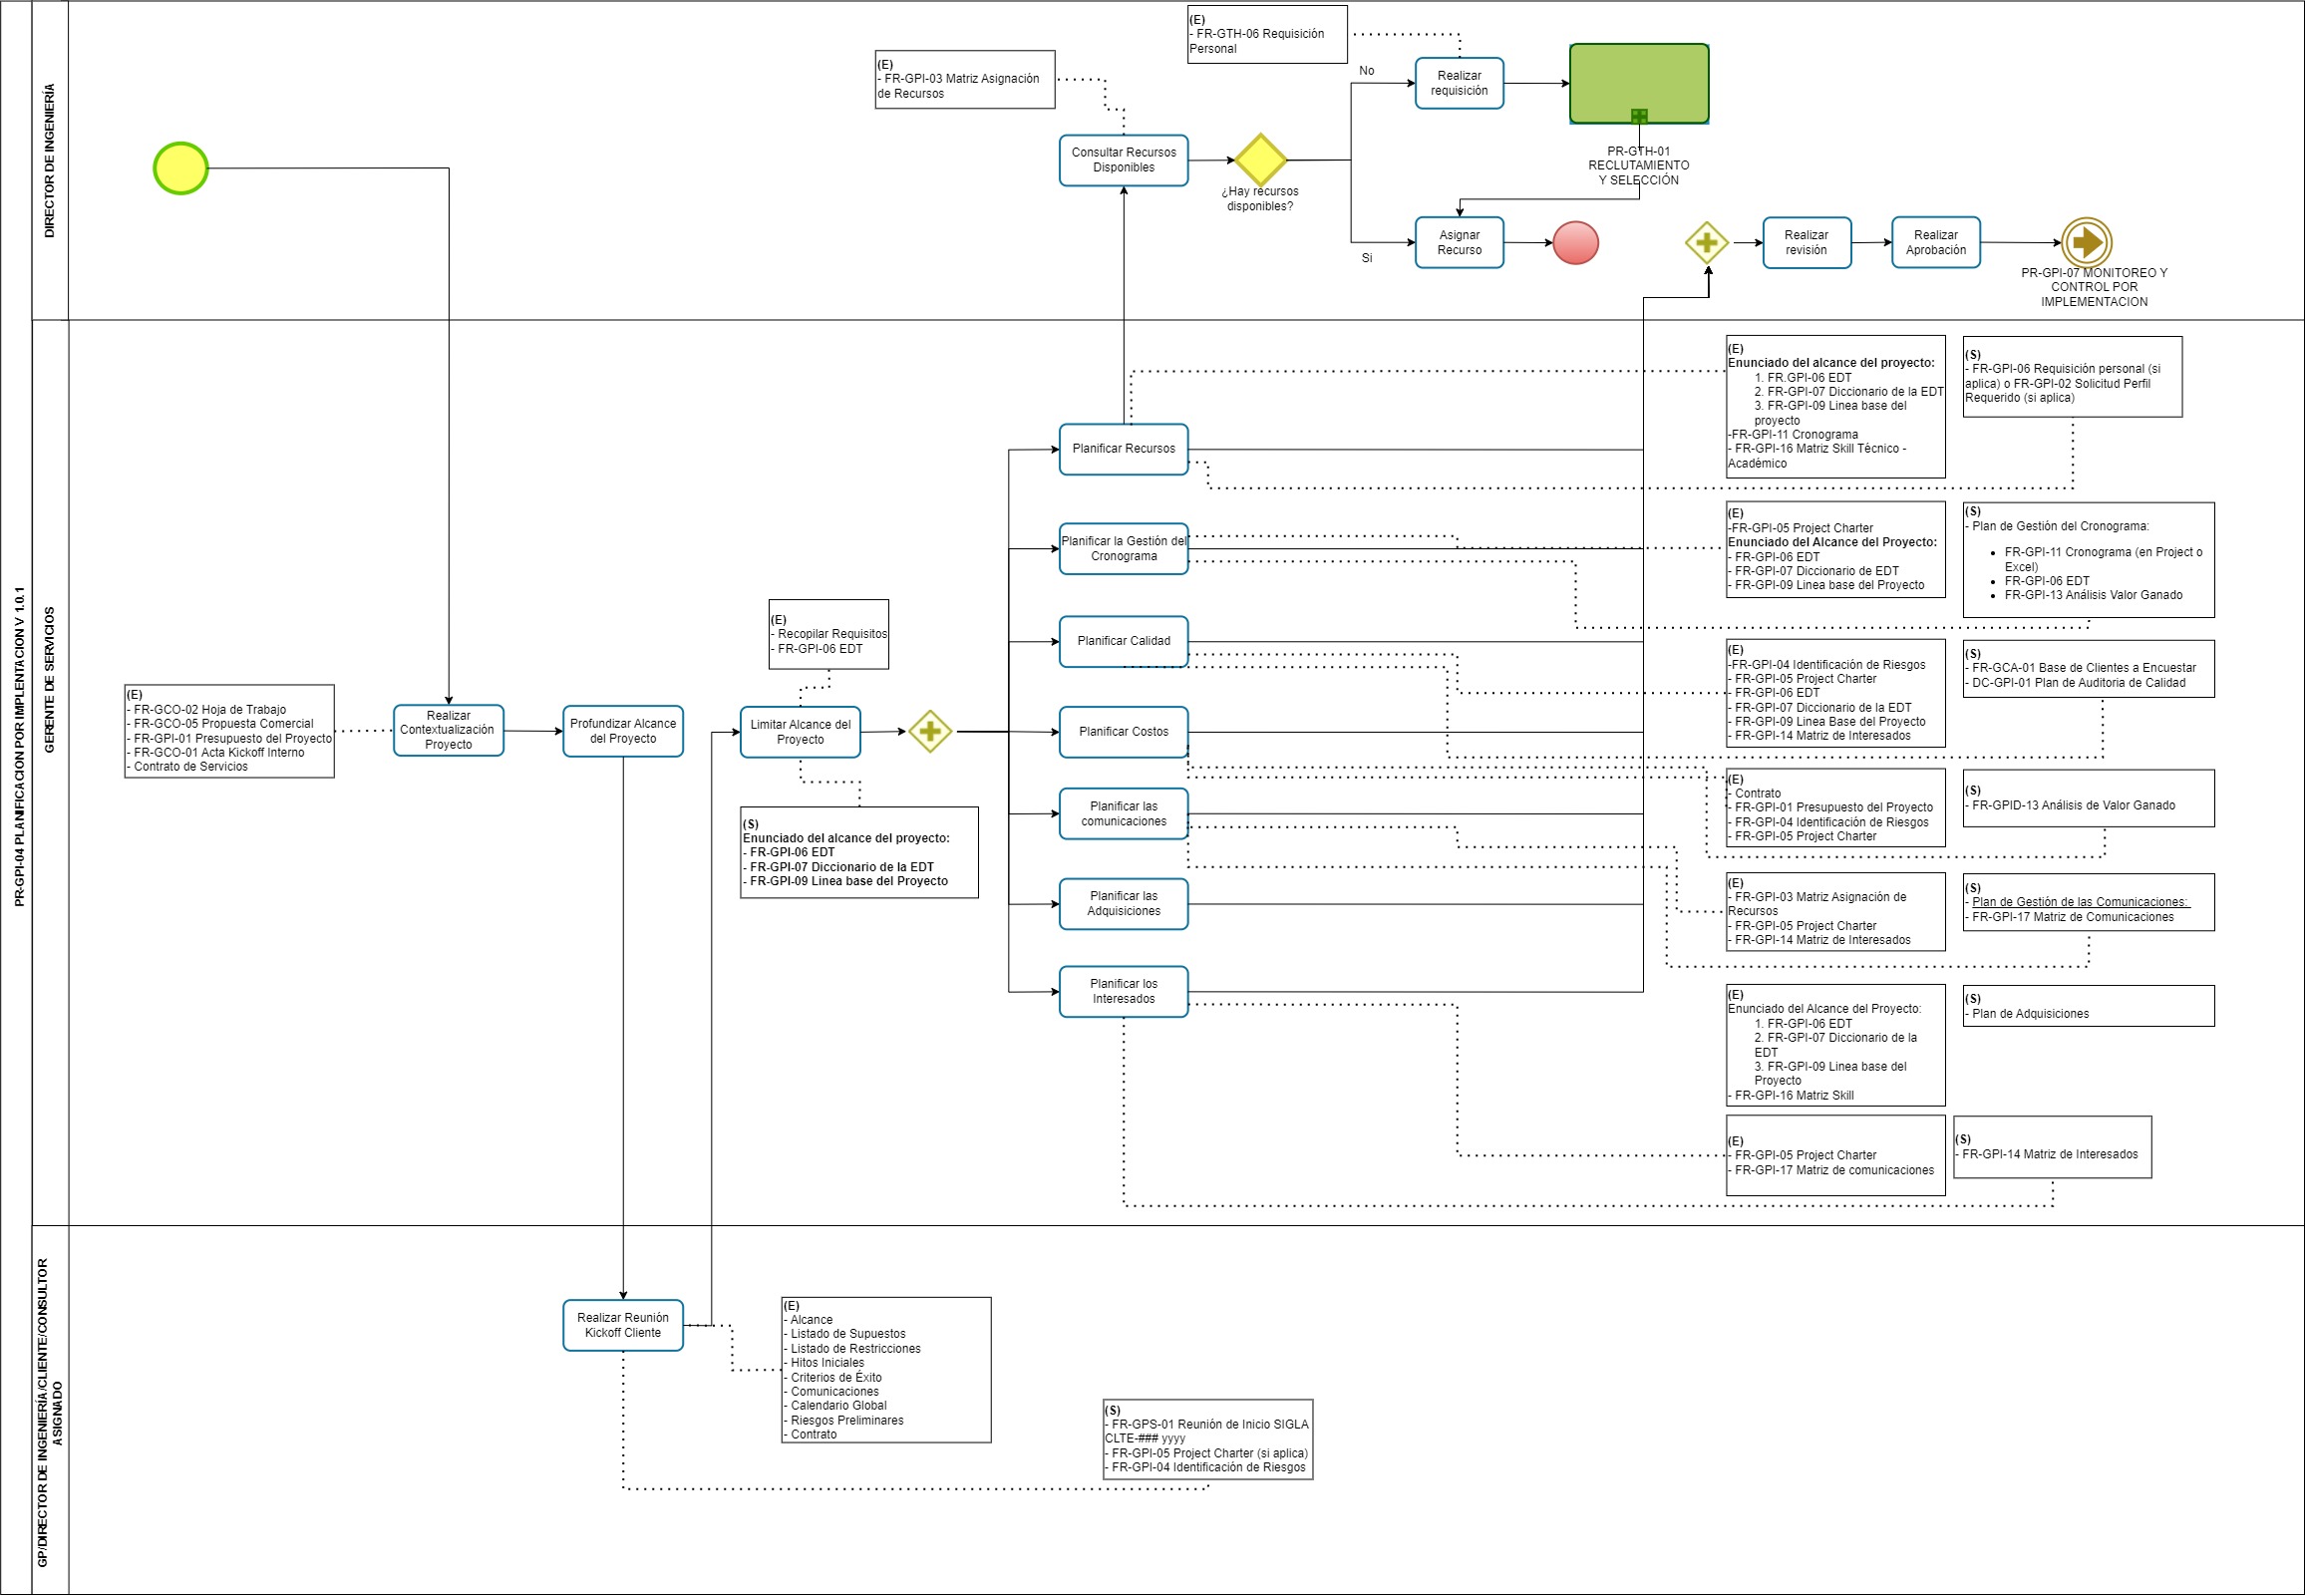Open the green Reclutamiento subprocess box

[1639, 84]
